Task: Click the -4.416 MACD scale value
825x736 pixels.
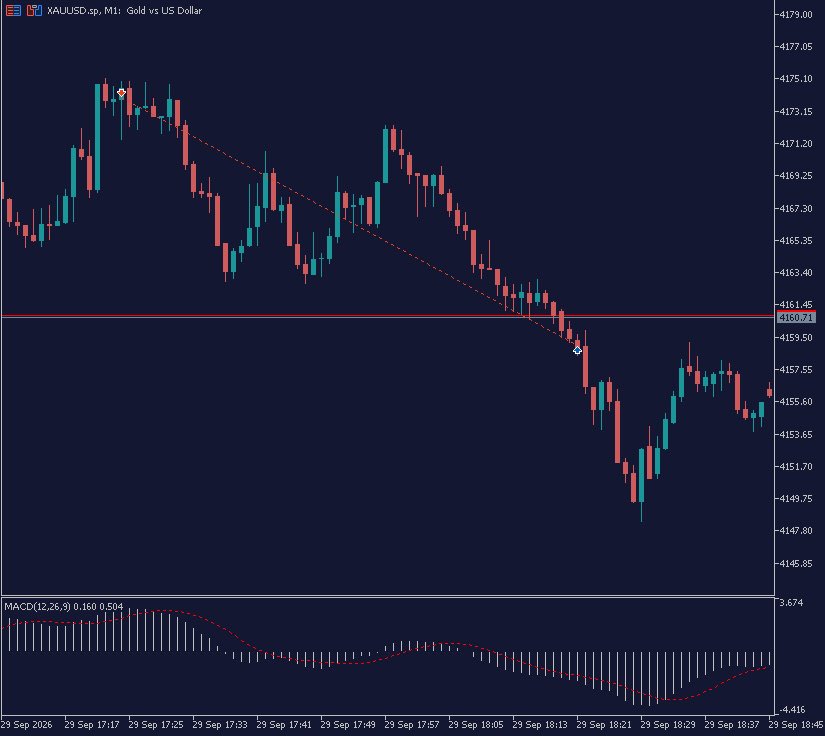Action: [x=791, y=710]
